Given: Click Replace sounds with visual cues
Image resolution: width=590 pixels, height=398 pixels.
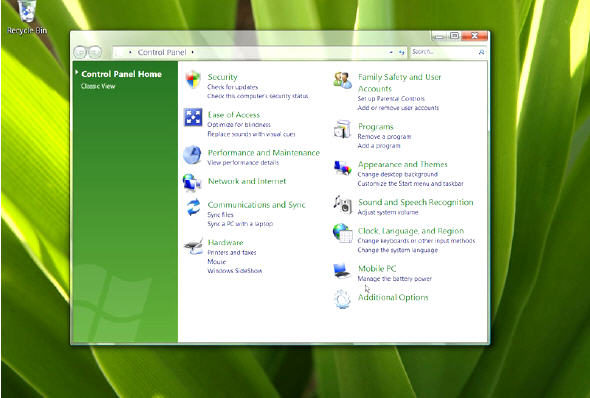Looking at the screenshot, I should [x=251, y=134].
